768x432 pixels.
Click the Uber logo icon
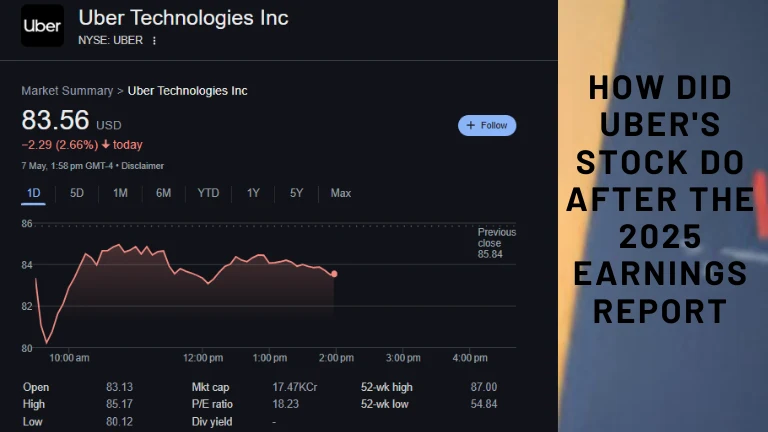tap(42, 27)
